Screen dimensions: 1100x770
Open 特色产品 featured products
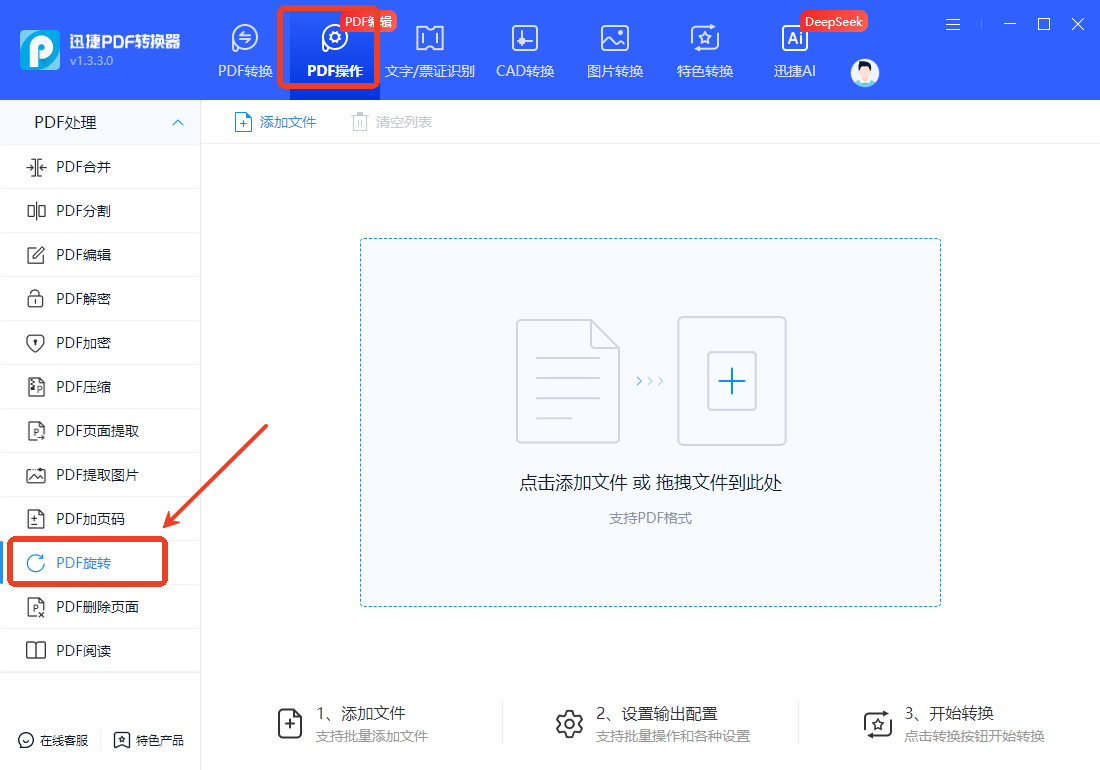(x=149, y=741)
